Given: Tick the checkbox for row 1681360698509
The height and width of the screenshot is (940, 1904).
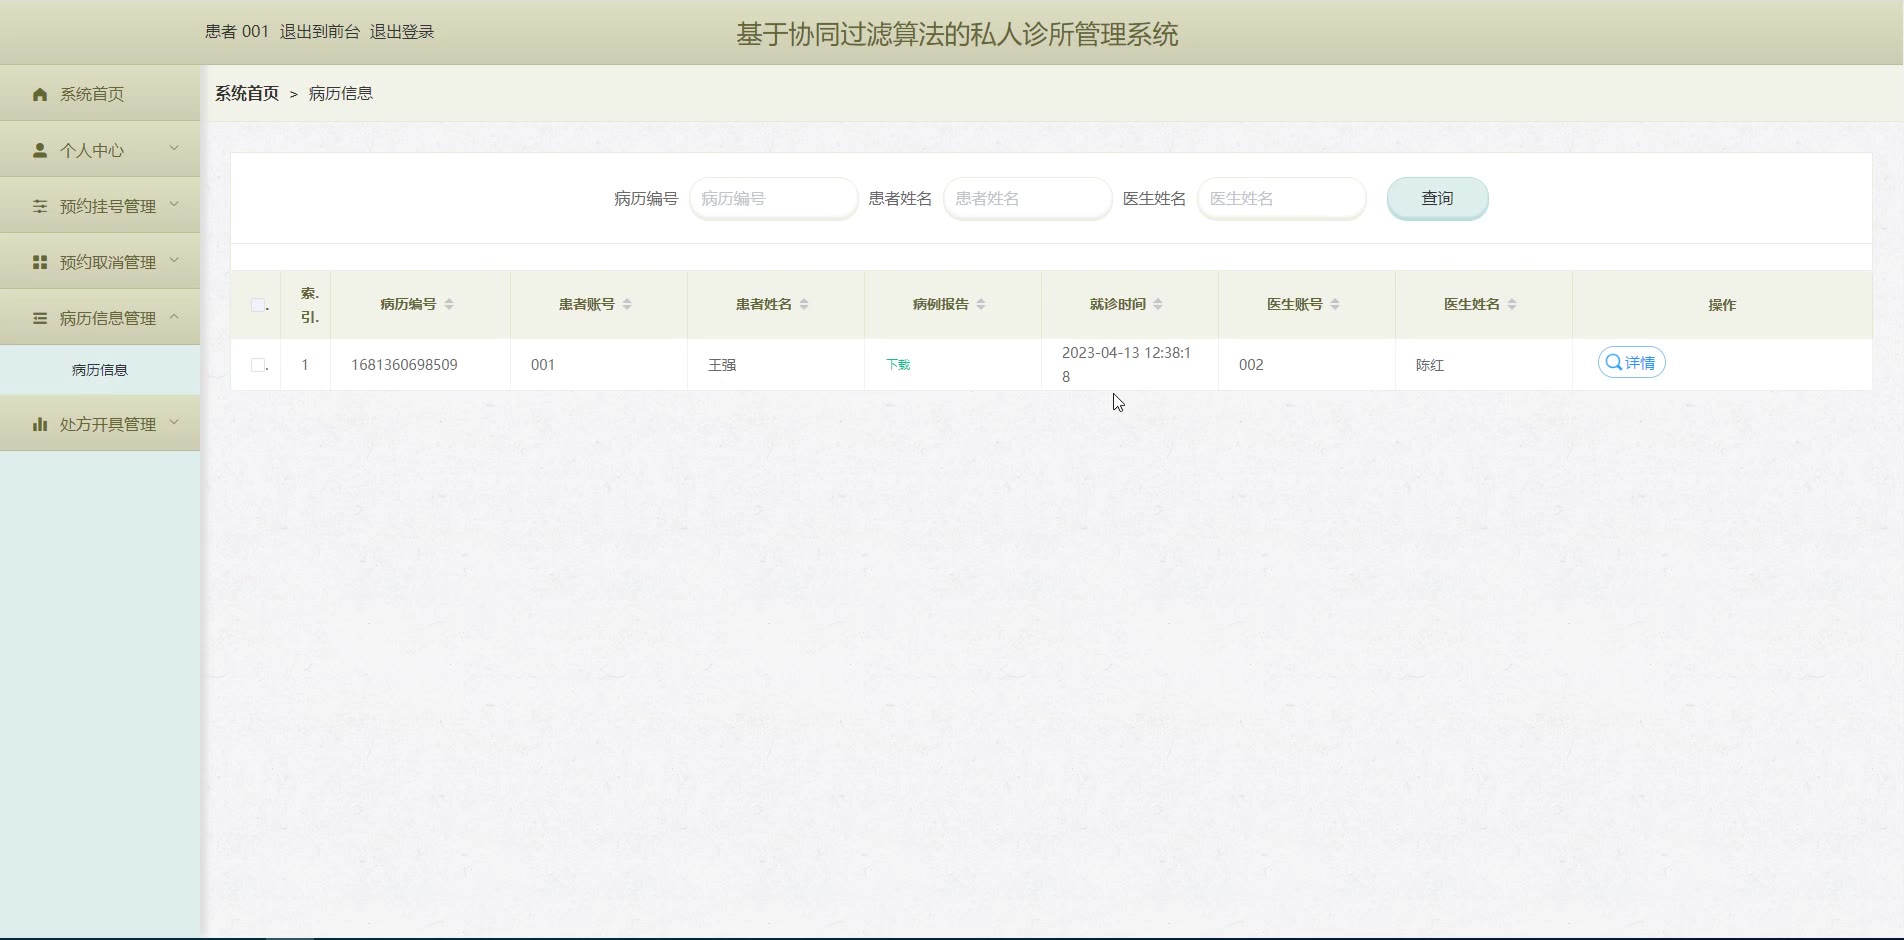Looking at the screenshot, I should 258,365.
